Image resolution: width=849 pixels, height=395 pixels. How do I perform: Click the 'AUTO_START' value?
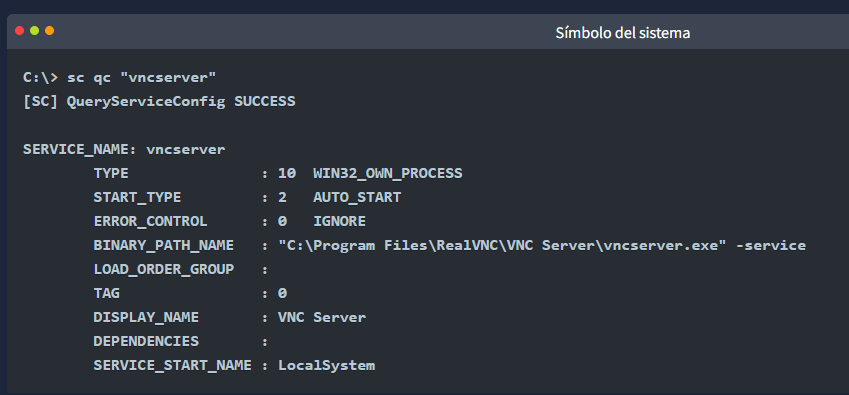click(357, 198)
